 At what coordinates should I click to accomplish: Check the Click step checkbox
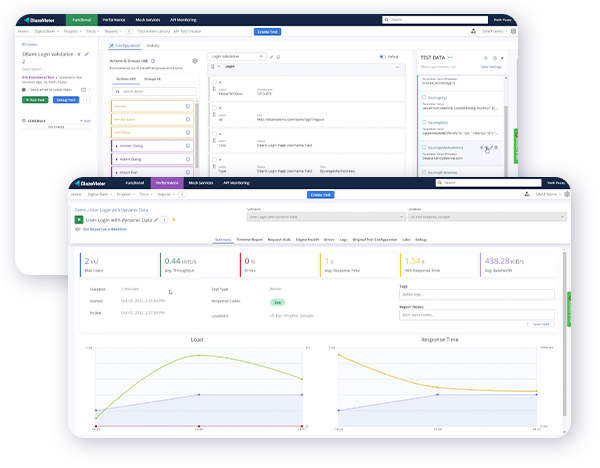point(214,134)
